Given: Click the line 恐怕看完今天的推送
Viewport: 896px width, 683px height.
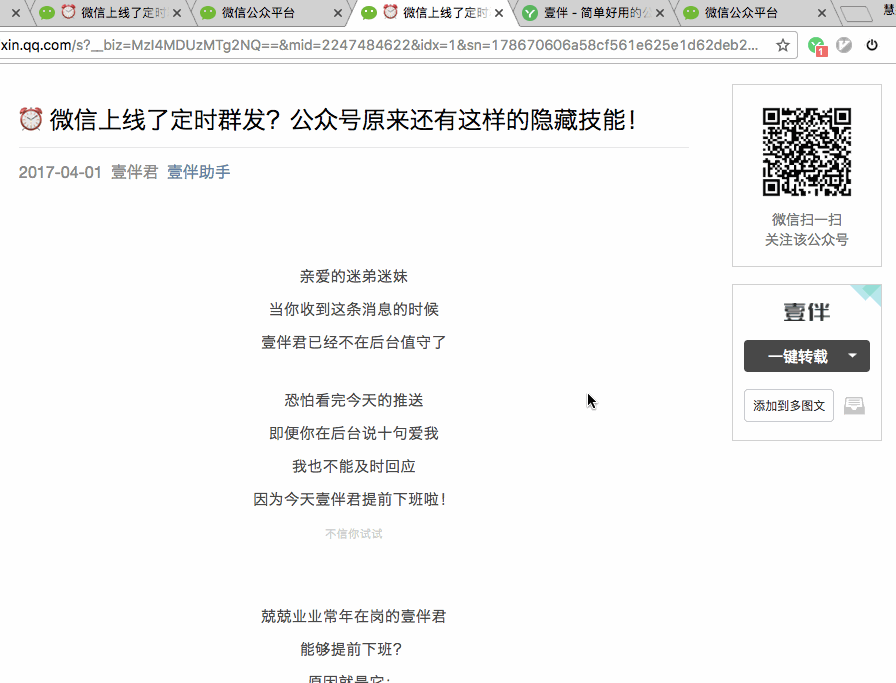Looking at the screenshot, I should (x=354, y=401).
